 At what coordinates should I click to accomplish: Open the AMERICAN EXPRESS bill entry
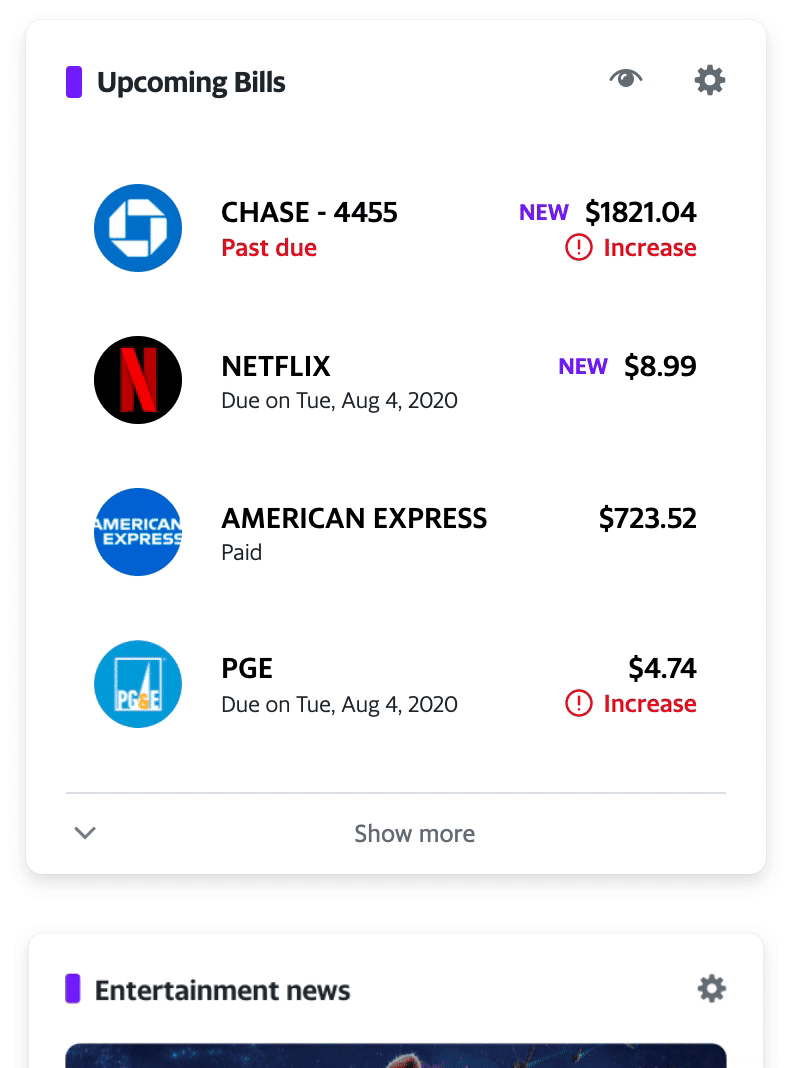tap(396, 532)
